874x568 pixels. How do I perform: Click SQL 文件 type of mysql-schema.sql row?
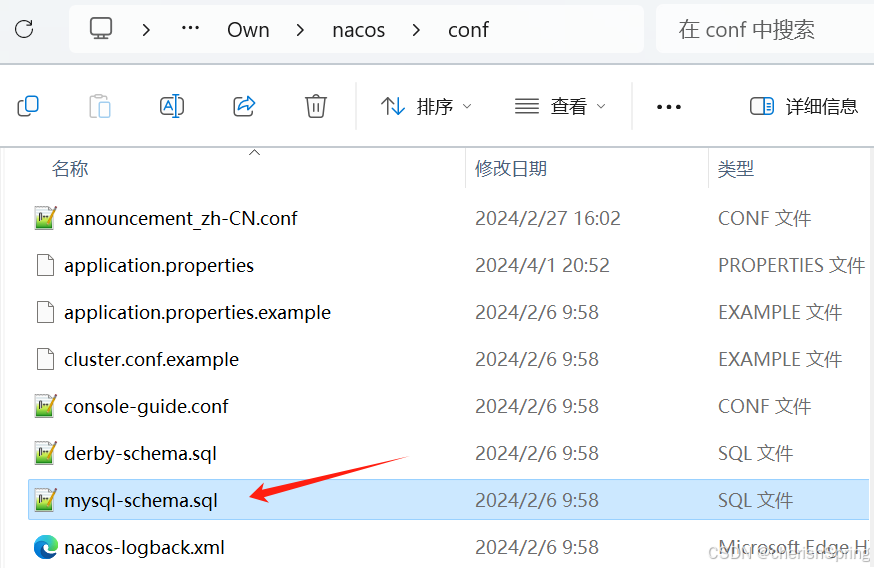[x=755, y=501]
